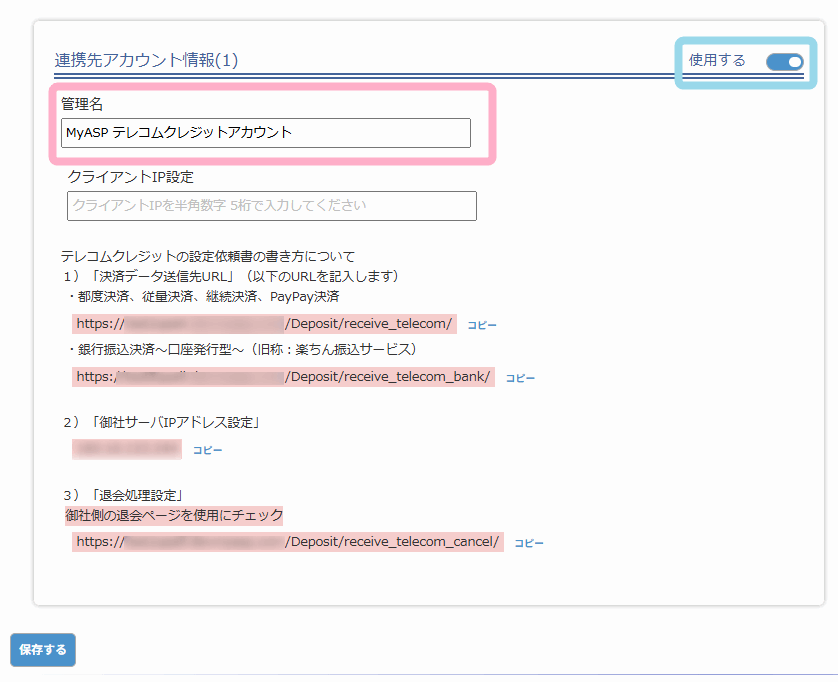The width and height of the screenshot is (838, 682).
Task: Select the /Deposit/receive_telecom/ URL text
Action: 264,324
